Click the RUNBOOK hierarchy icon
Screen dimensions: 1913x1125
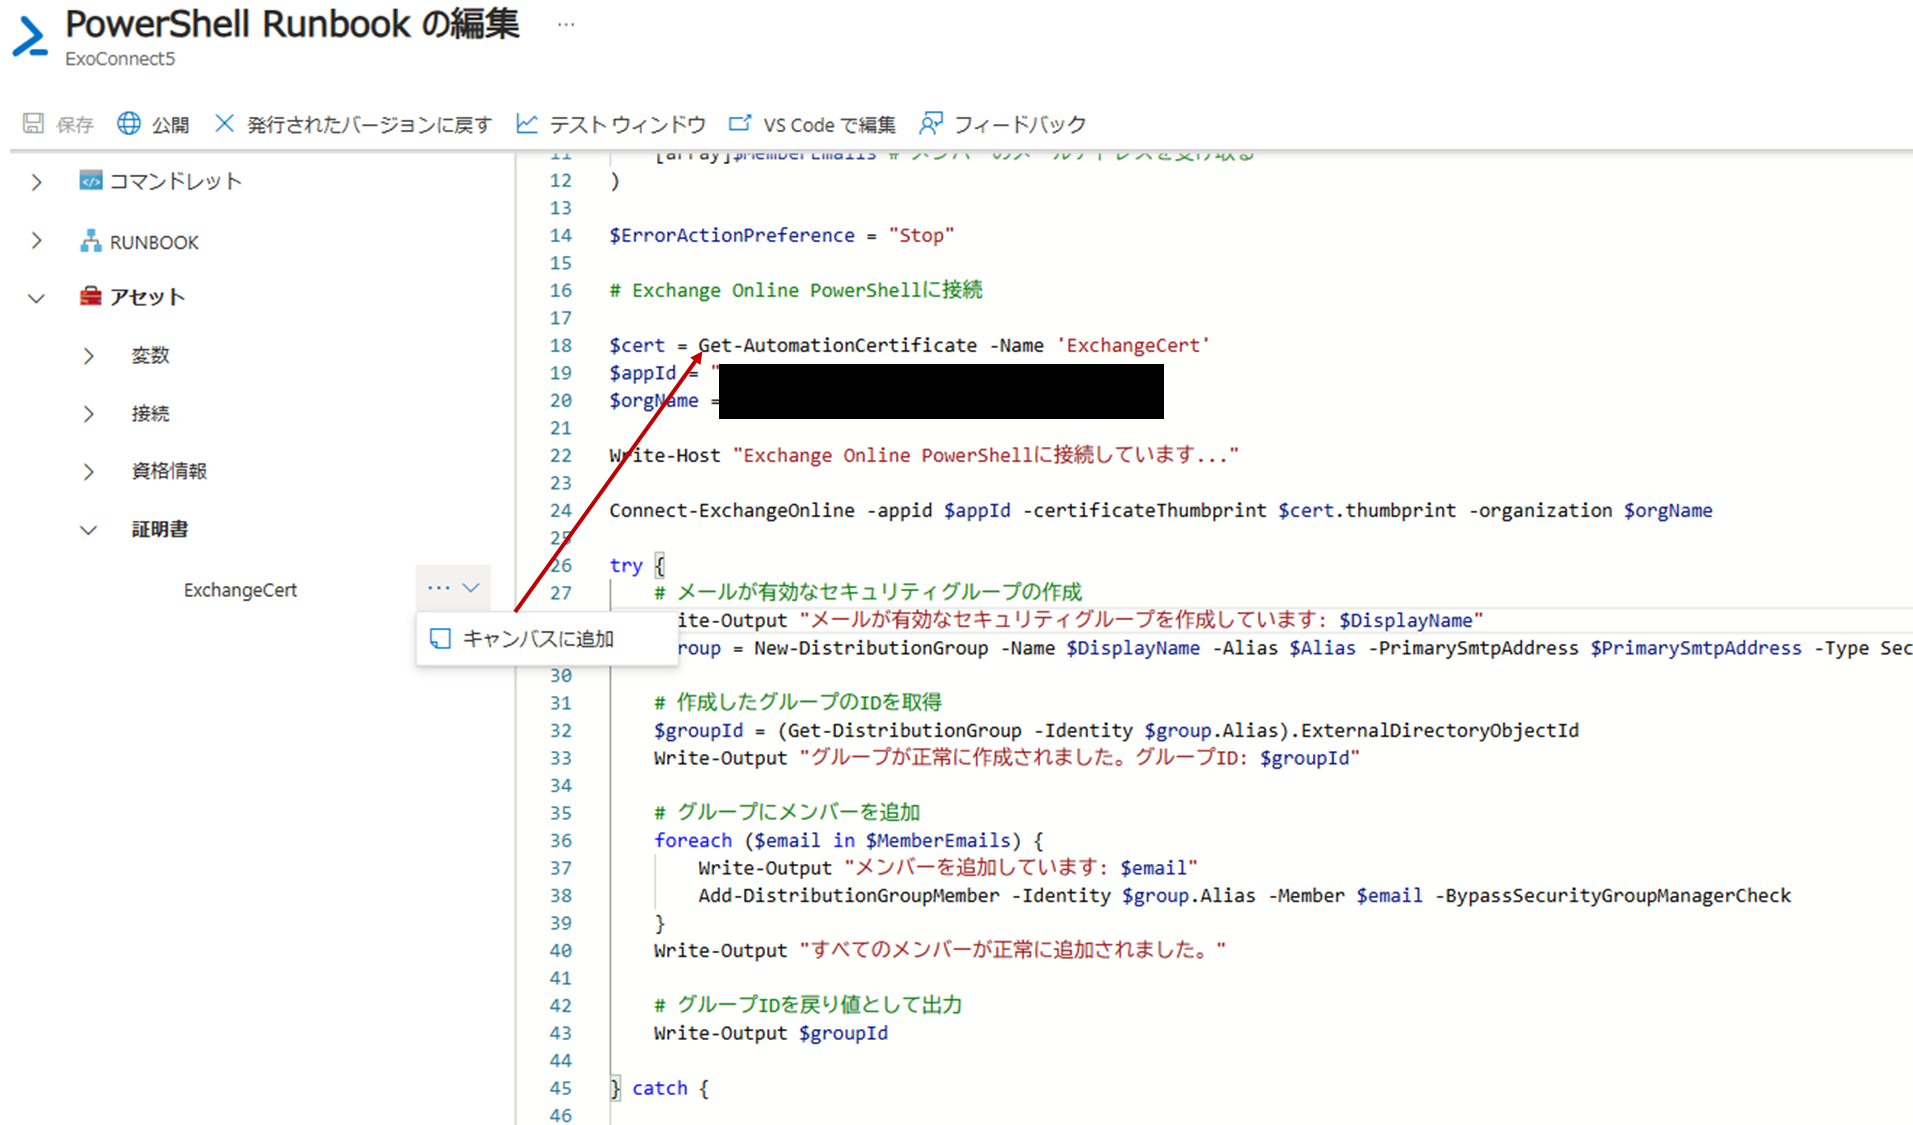tap(91, 241)
